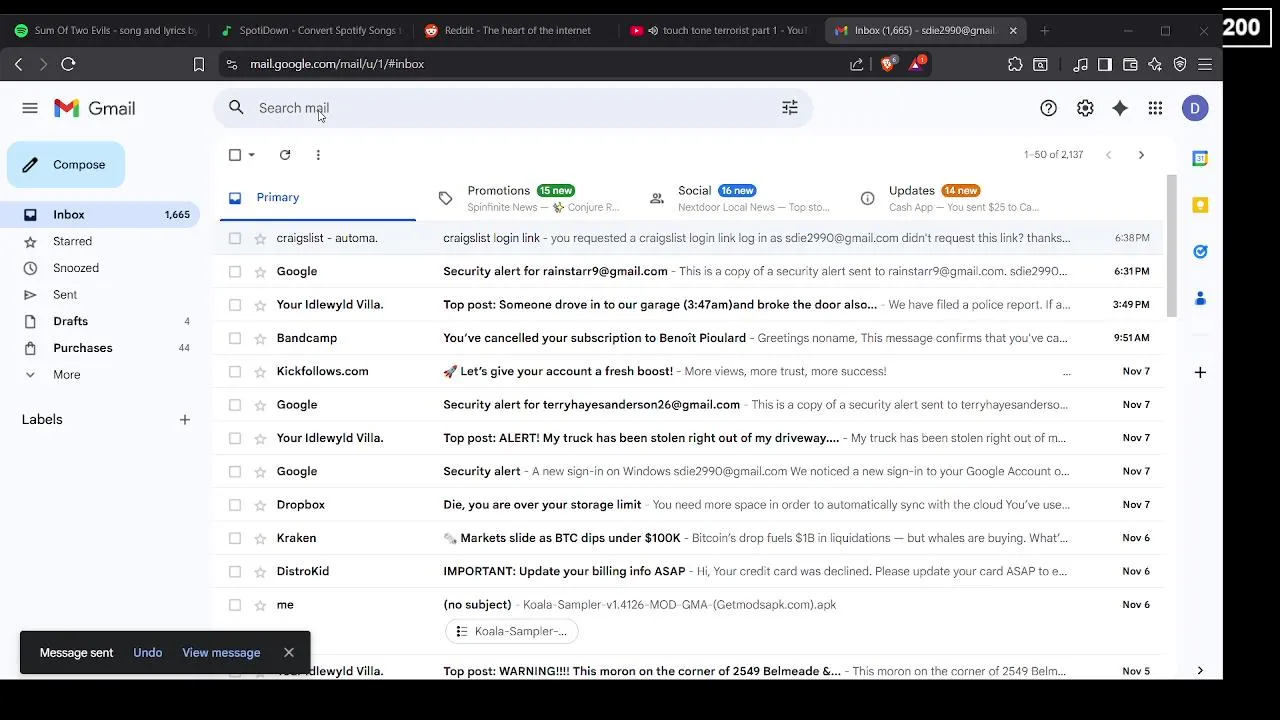Open the browser extensions puzzle icon
The image size is (1280, 720).
[x=1015, y=64]
